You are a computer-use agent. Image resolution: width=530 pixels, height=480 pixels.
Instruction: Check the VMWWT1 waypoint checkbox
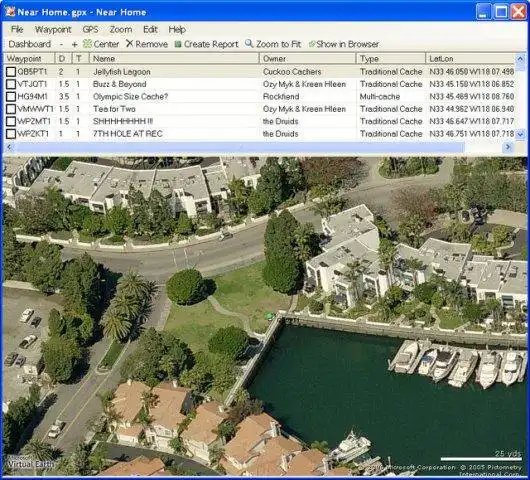click(11, 109)
